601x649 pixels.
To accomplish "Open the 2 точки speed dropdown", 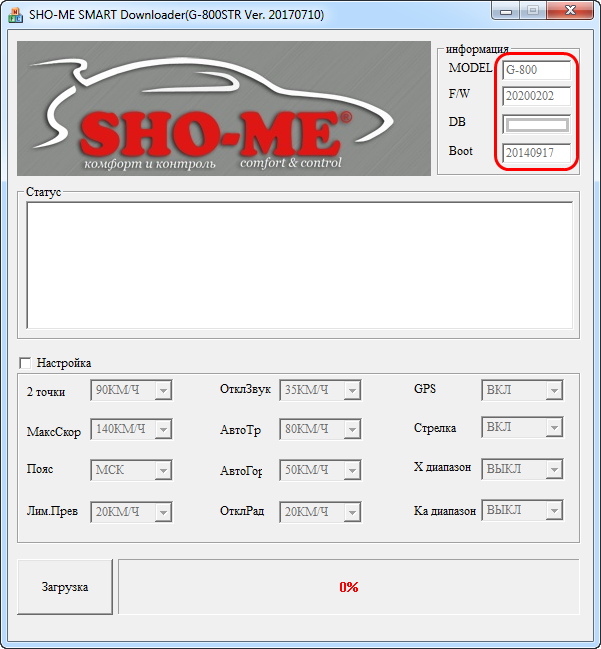I will click(x=131, y=391).
